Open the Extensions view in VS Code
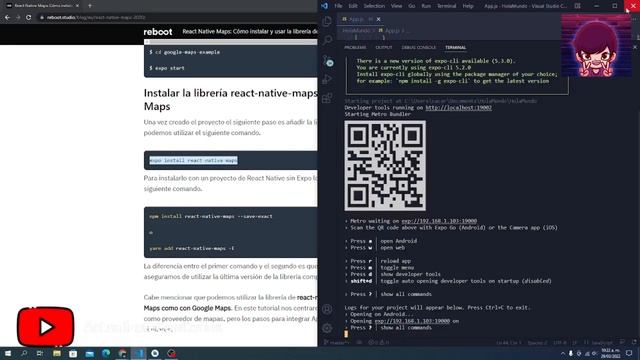 coord(327,98)
